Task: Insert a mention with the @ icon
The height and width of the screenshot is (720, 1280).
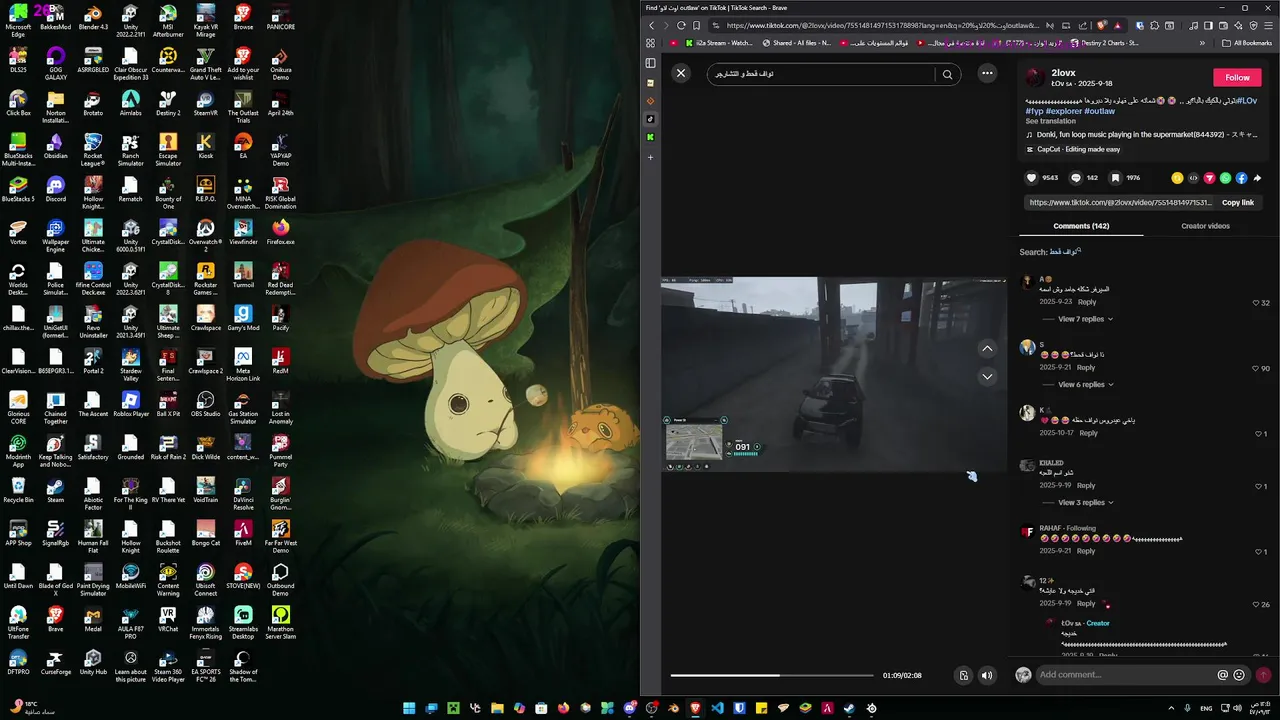Action: (1222, 675)
